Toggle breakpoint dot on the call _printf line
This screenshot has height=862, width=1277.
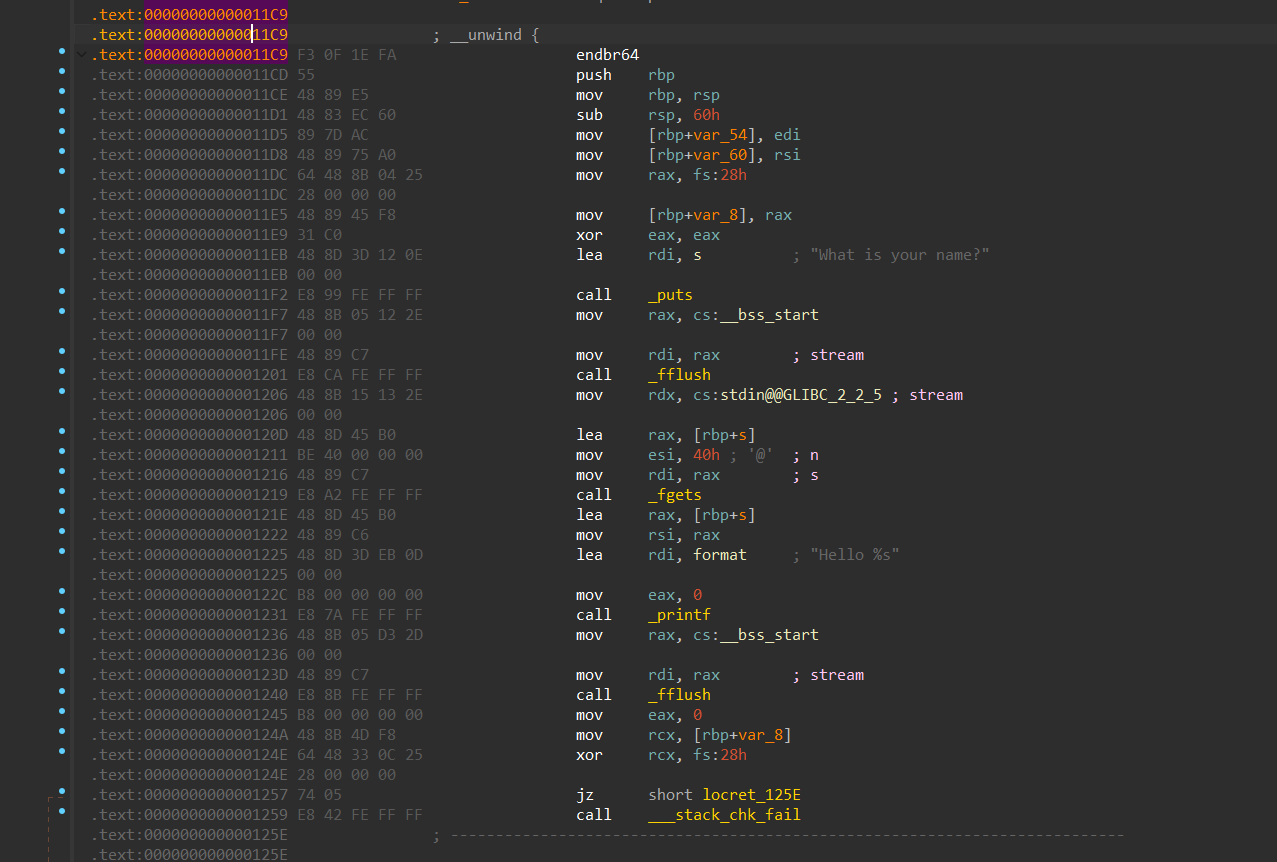pyautogui.click(x=62, y=611)
